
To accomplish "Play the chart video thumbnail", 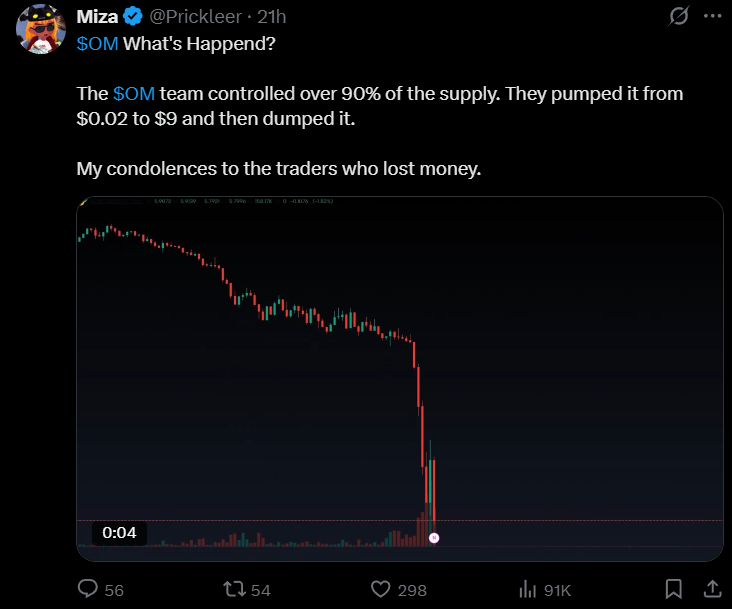I will pyautogui.click(x=400, y=378).
